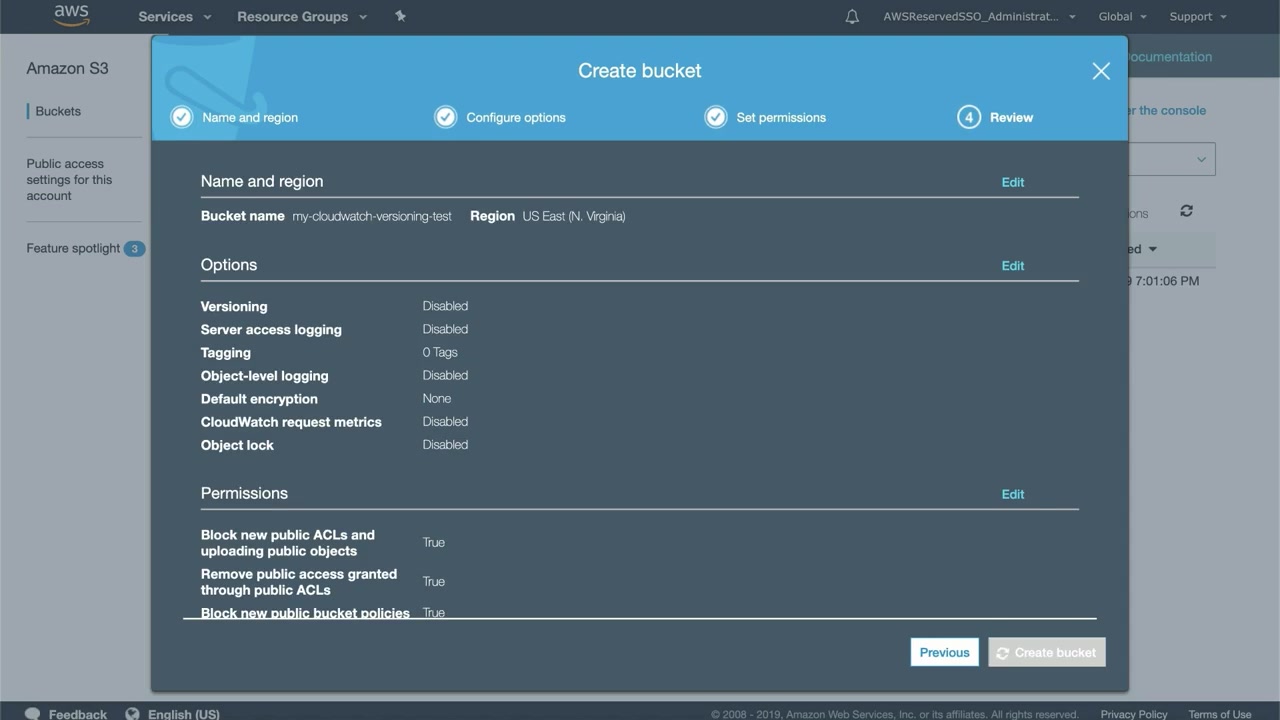Screen dimensions: 1280x720
Task: Click the AWS logo home icon
Action: 72,16
